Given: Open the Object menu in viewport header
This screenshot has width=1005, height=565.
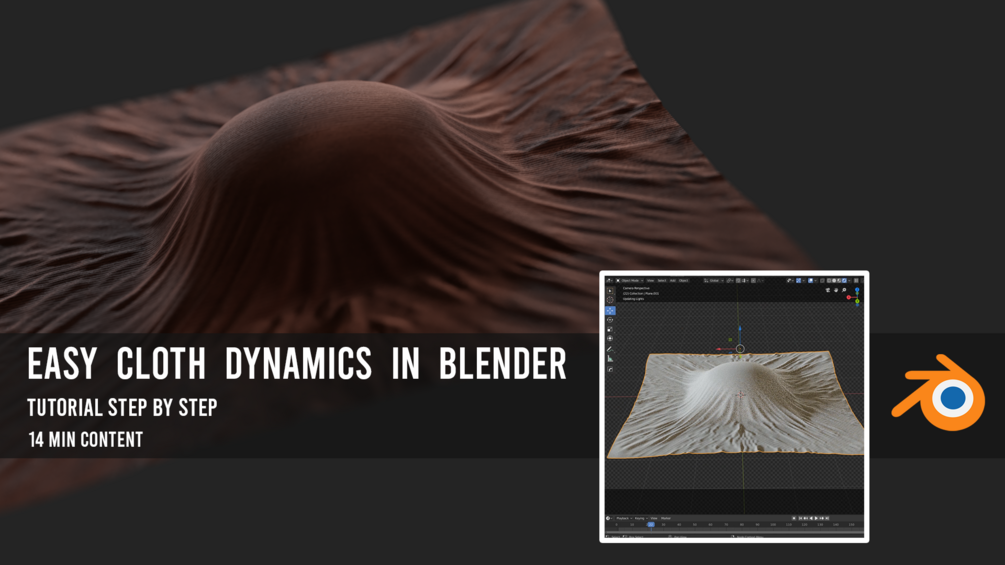Looking at the screenshot, I should click(x=684, y=281).
